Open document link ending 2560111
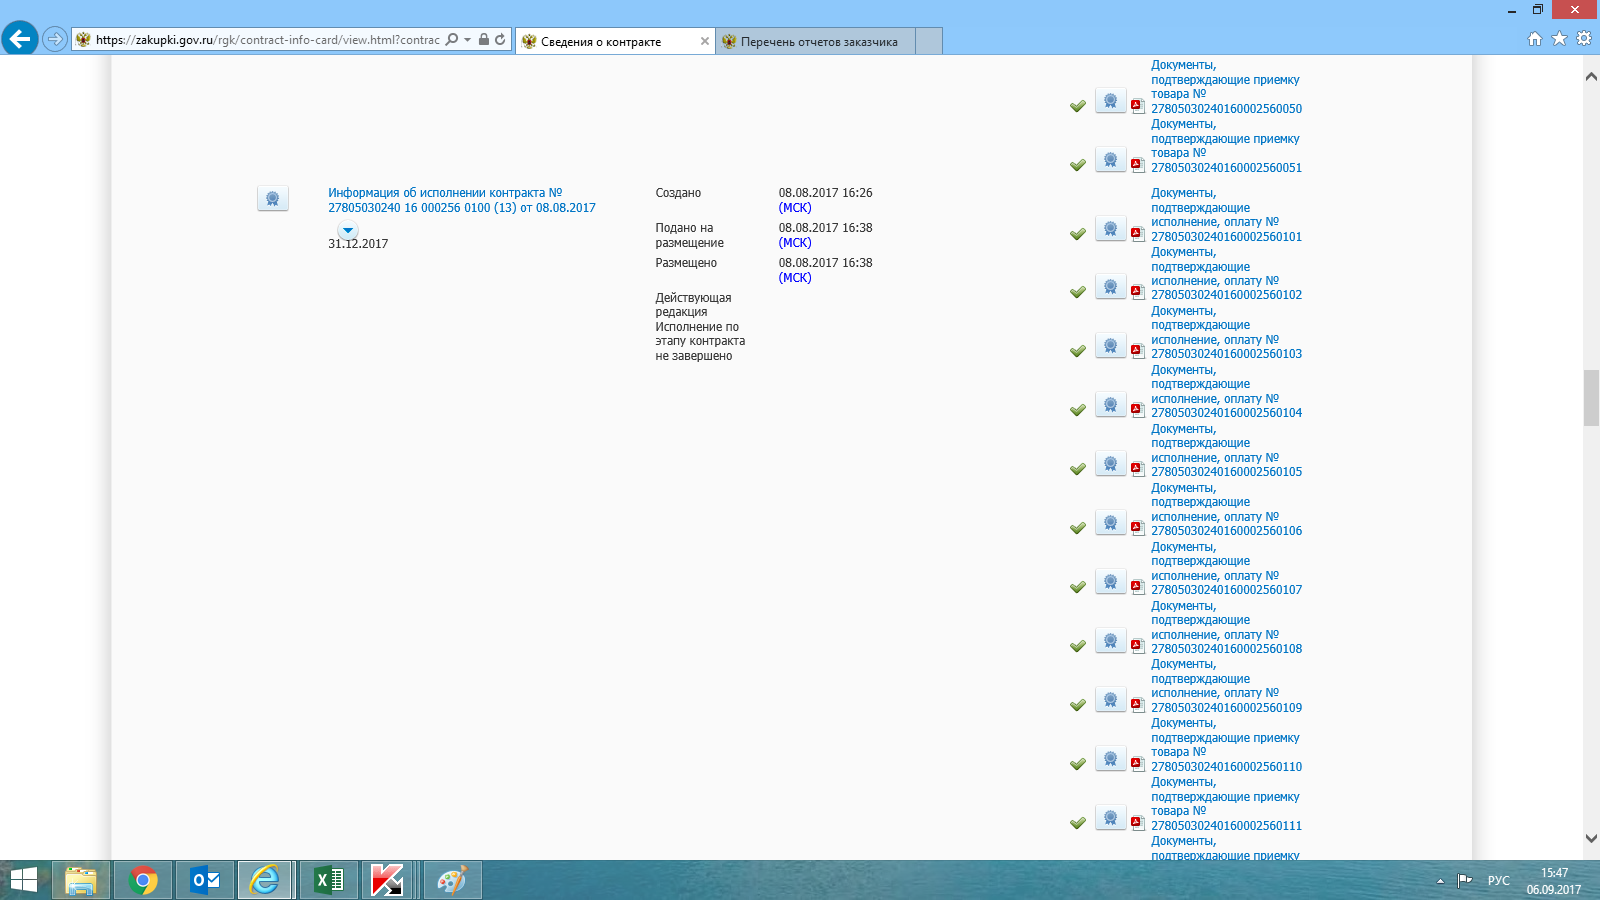 (1226, 804)
